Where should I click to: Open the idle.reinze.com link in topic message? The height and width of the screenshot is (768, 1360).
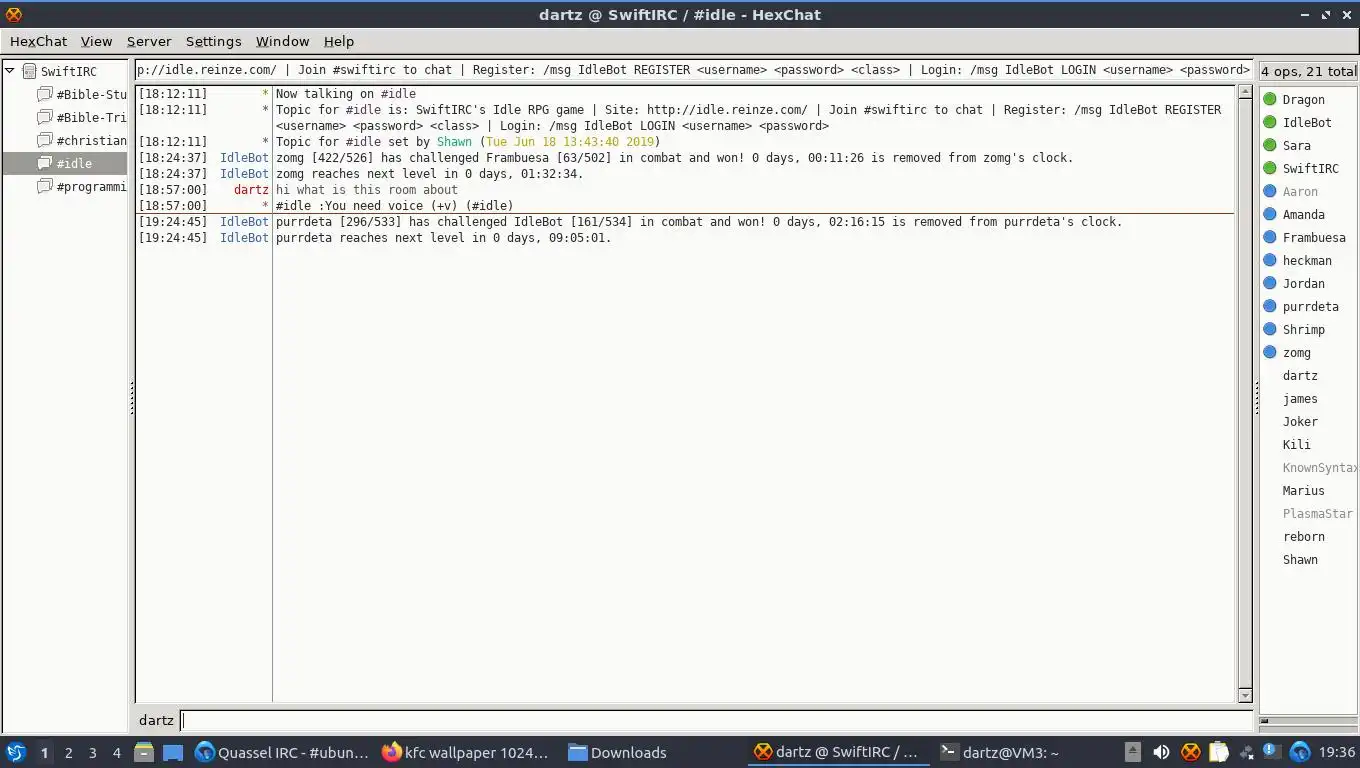point(727,110)
